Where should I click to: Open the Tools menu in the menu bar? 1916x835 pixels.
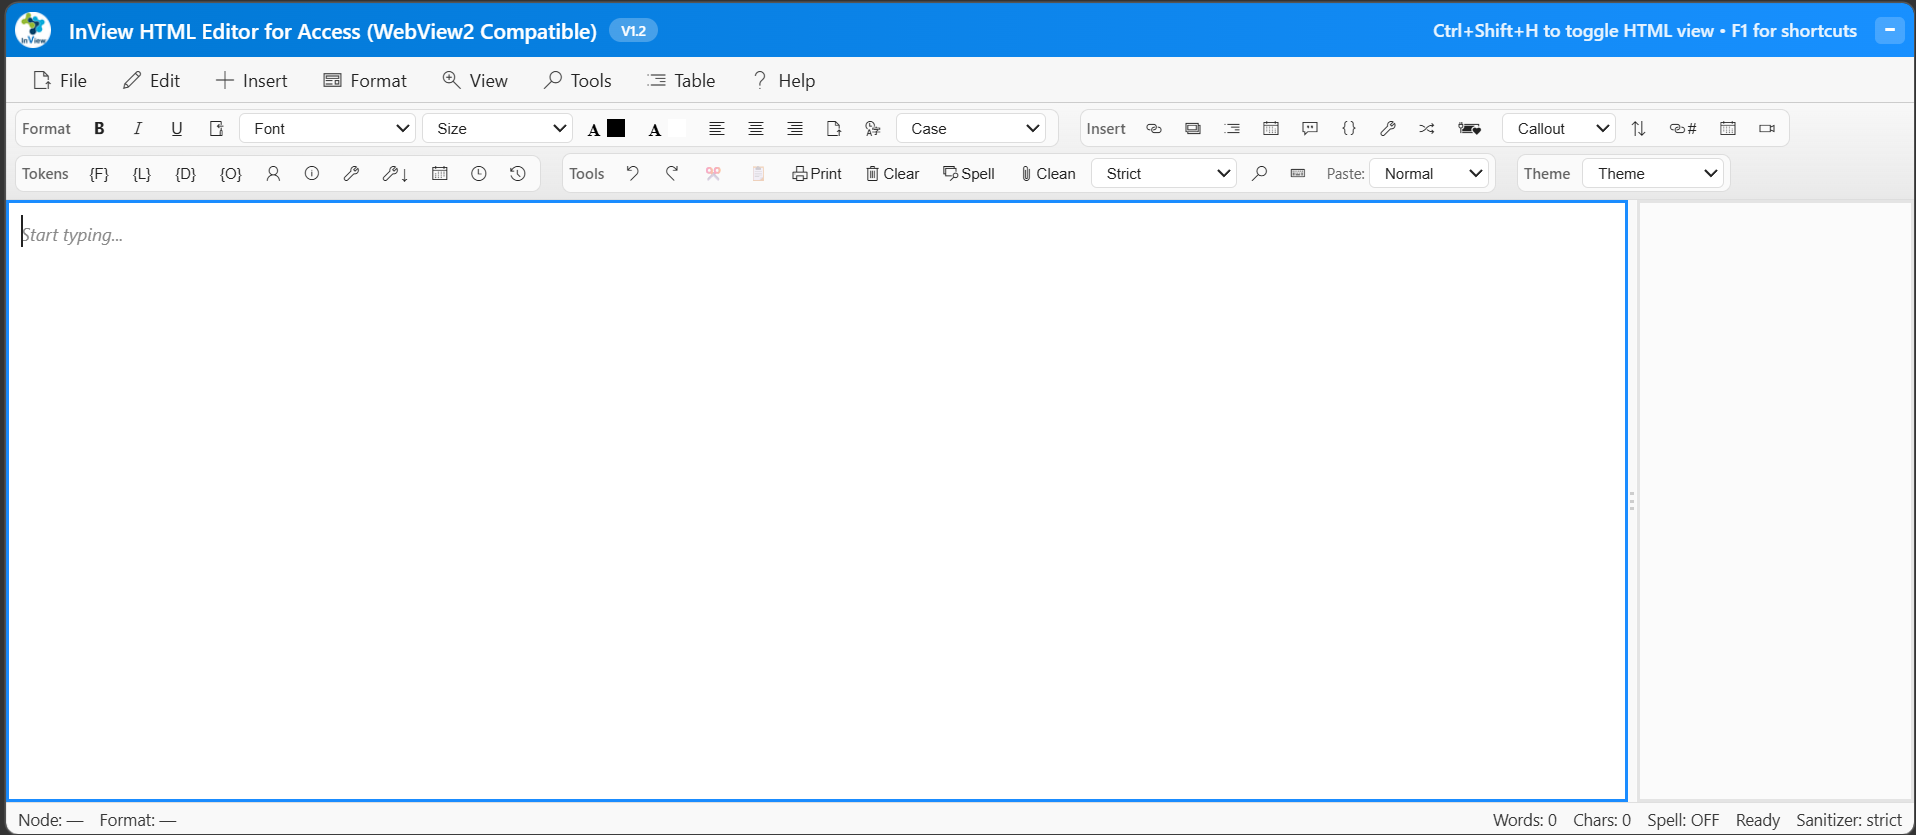click(578, 80)
